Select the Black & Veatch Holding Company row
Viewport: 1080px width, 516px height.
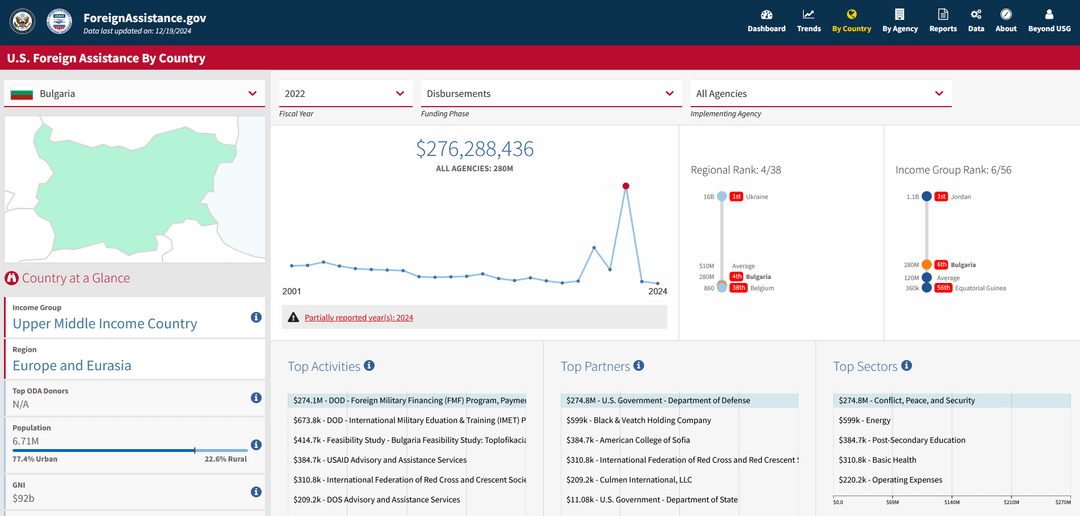tap(679, 420)
